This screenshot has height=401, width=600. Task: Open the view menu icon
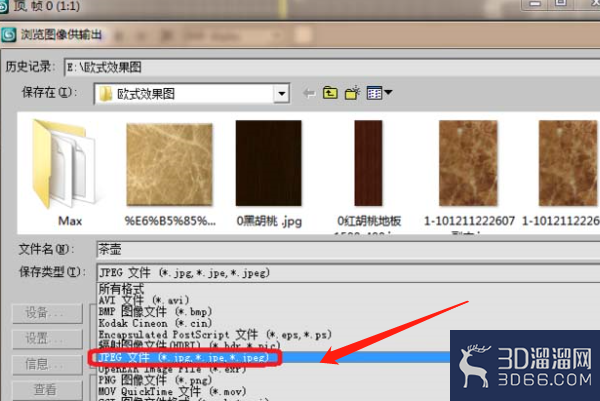[x=379, y=93]
